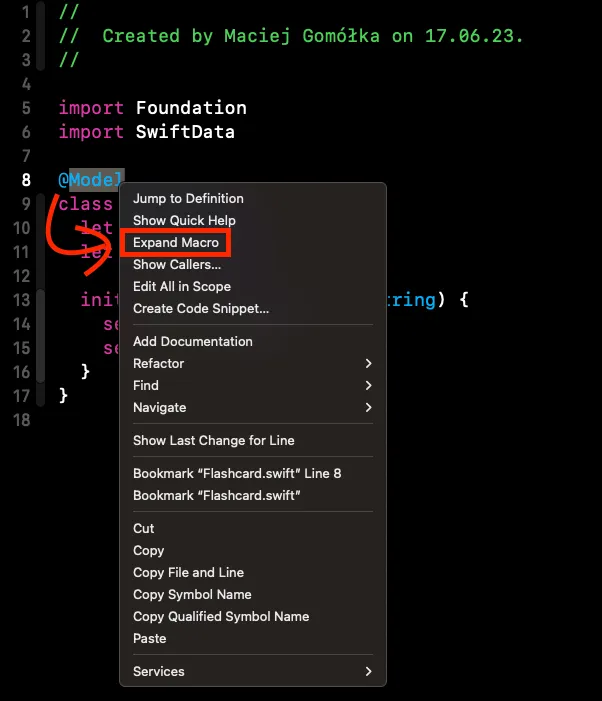The width and height of the screenshot is (602, 701).
Task: Bookmark "Flashcard.swift" Line 8
Action: (237, 473)
